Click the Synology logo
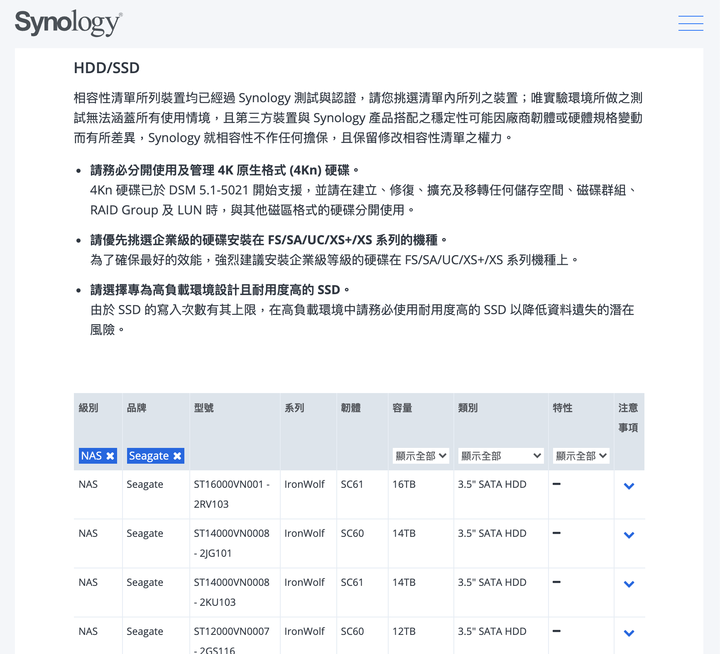Viewport: 720px width, 654px height. coord(68,23)
